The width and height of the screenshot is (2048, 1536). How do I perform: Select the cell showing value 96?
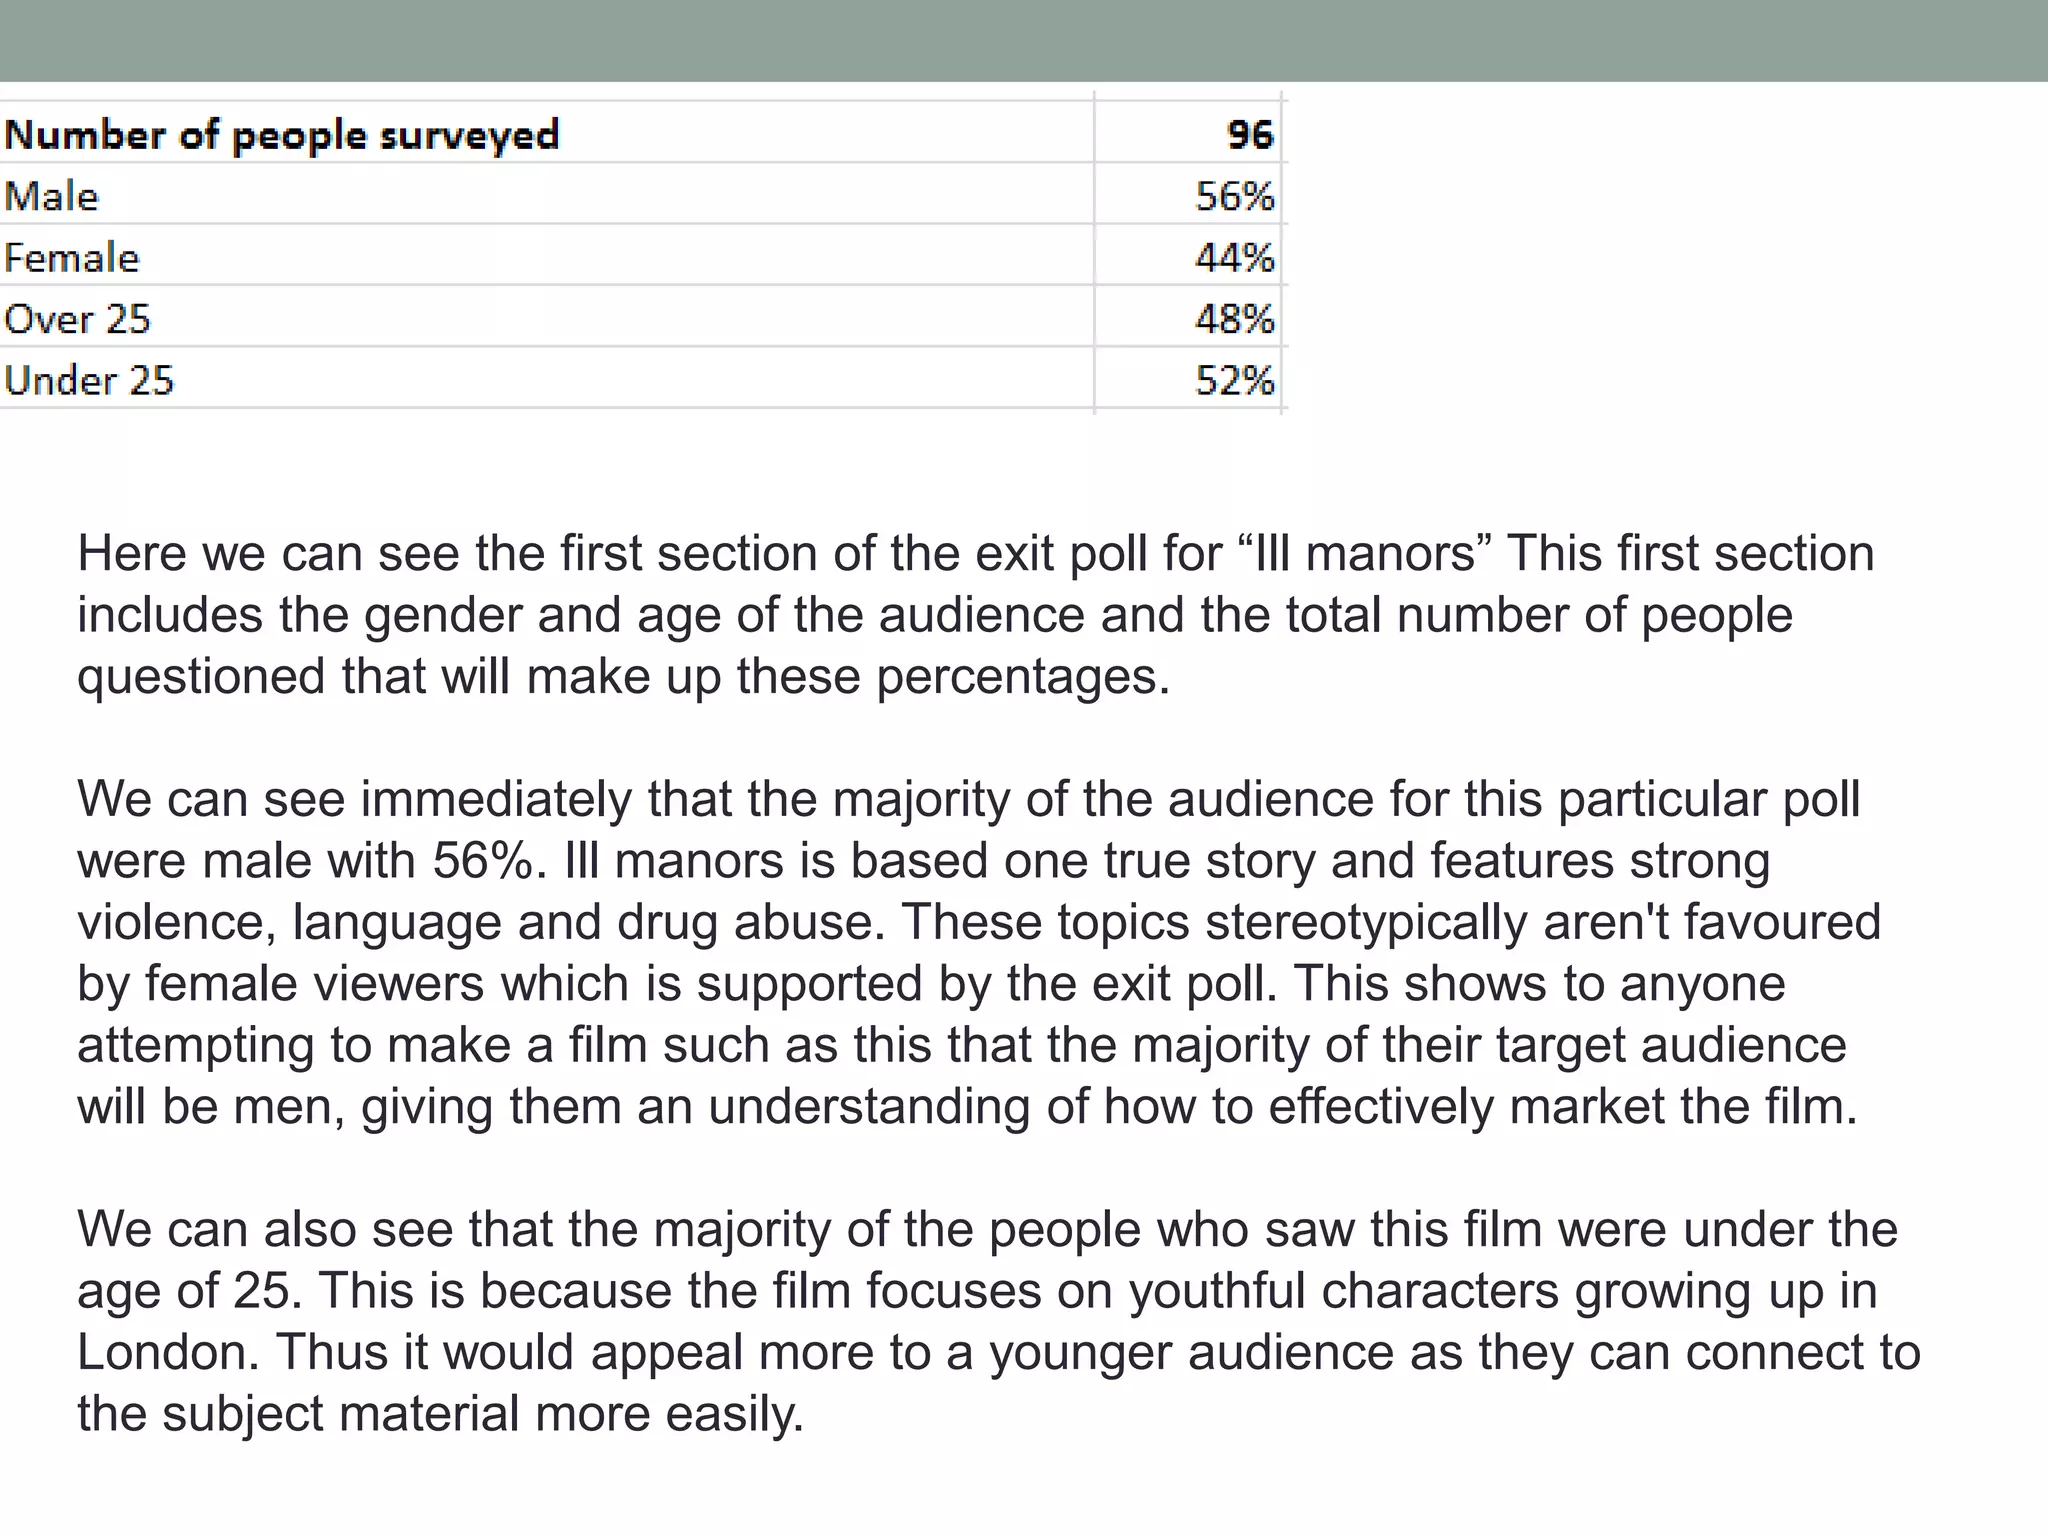1249,135
